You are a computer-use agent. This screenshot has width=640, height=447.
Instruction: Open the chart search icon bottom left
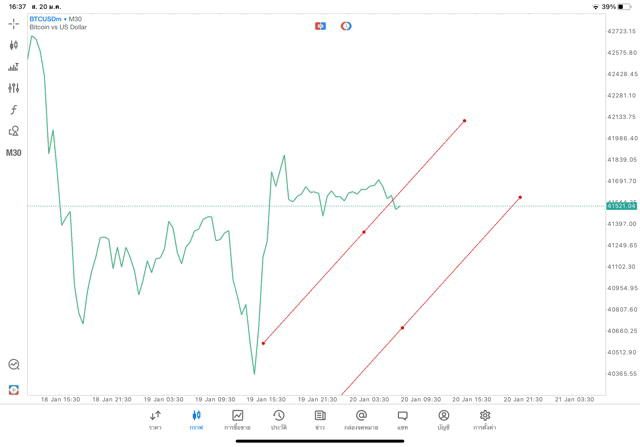pos(14,365)
